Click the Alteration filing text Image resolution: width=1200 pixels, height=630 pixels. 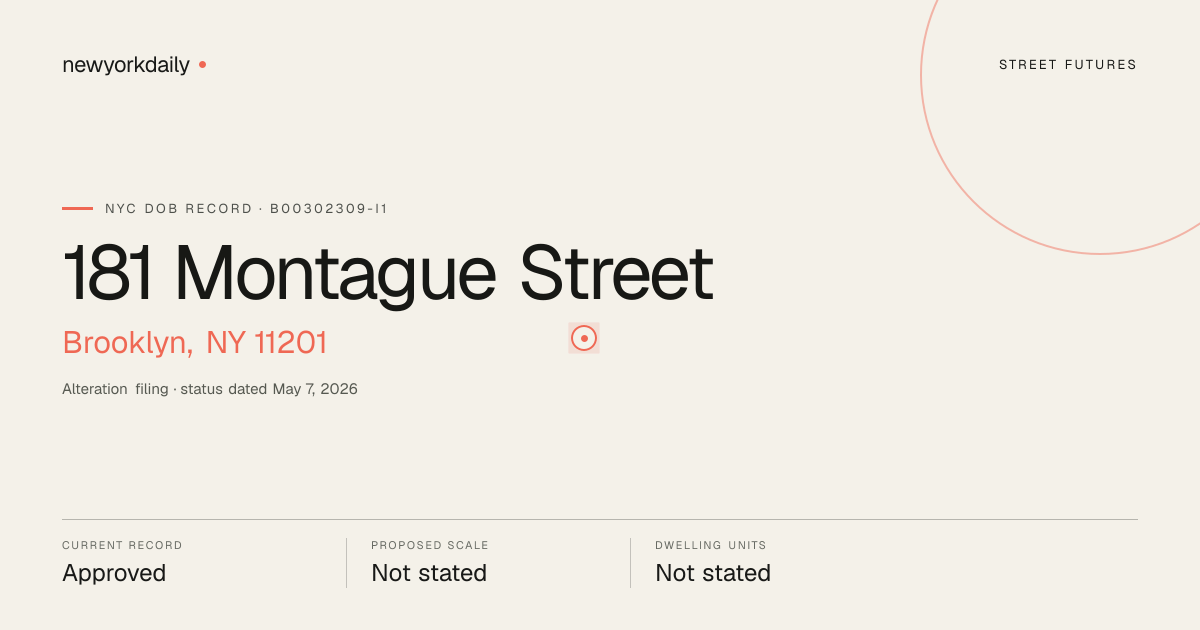pos(115,389)
